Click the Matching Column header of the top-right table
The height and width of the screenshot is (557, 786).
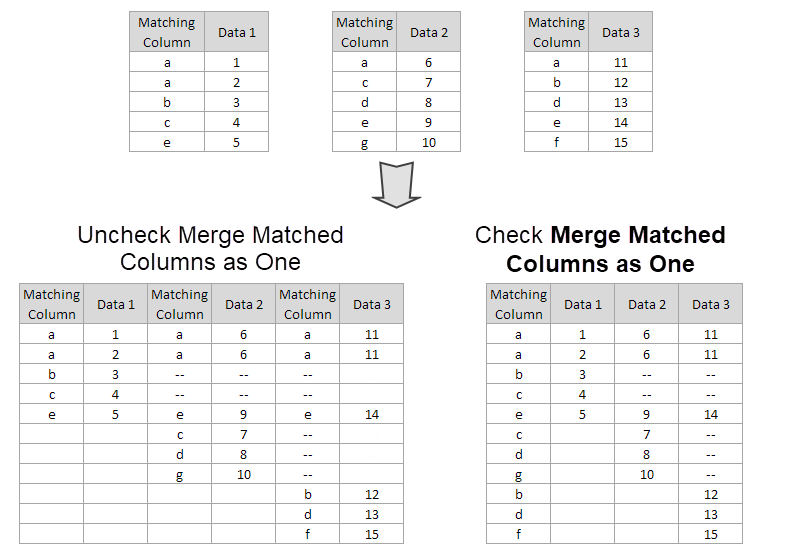point(557,32)
